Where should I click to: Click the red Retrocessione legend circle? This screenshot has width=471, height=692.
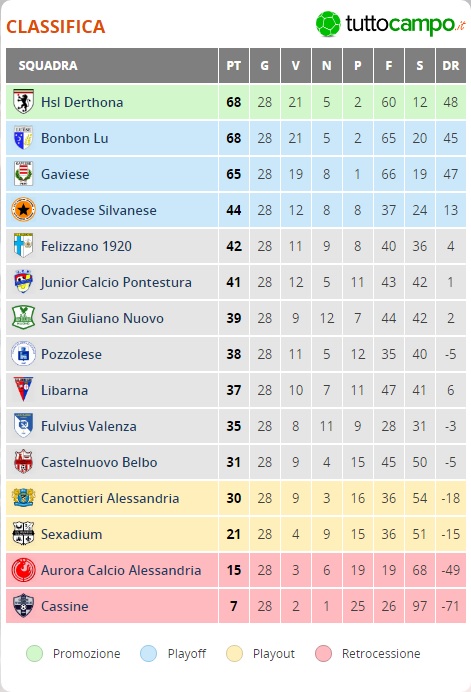click(x=324, y=654)
